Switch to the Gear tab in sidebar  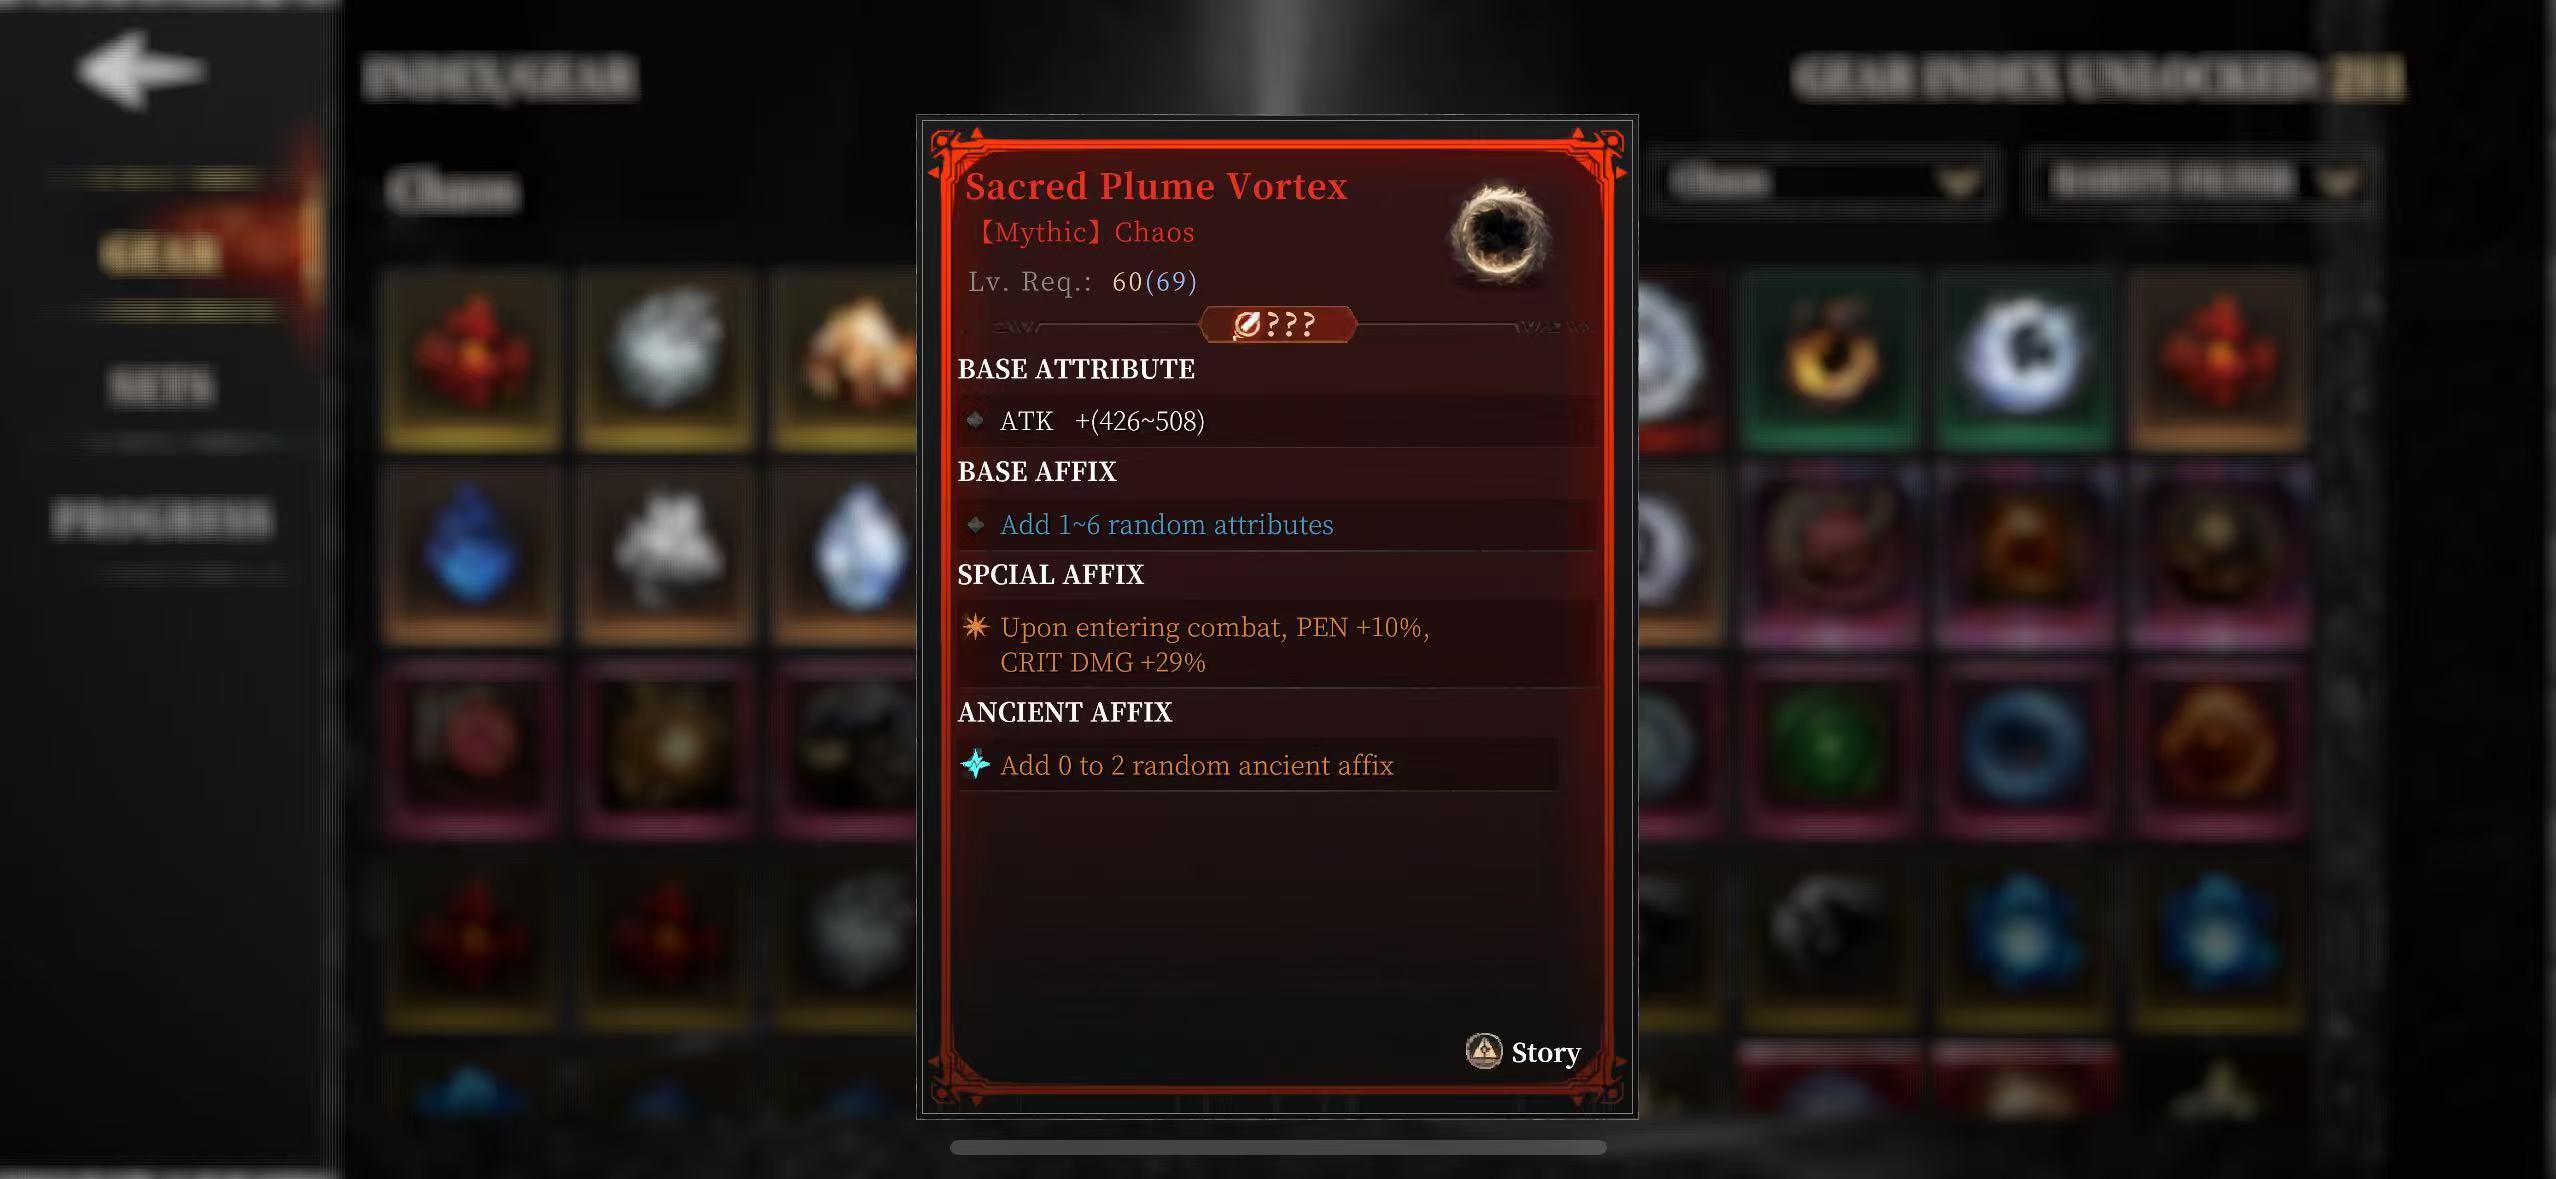160,253
